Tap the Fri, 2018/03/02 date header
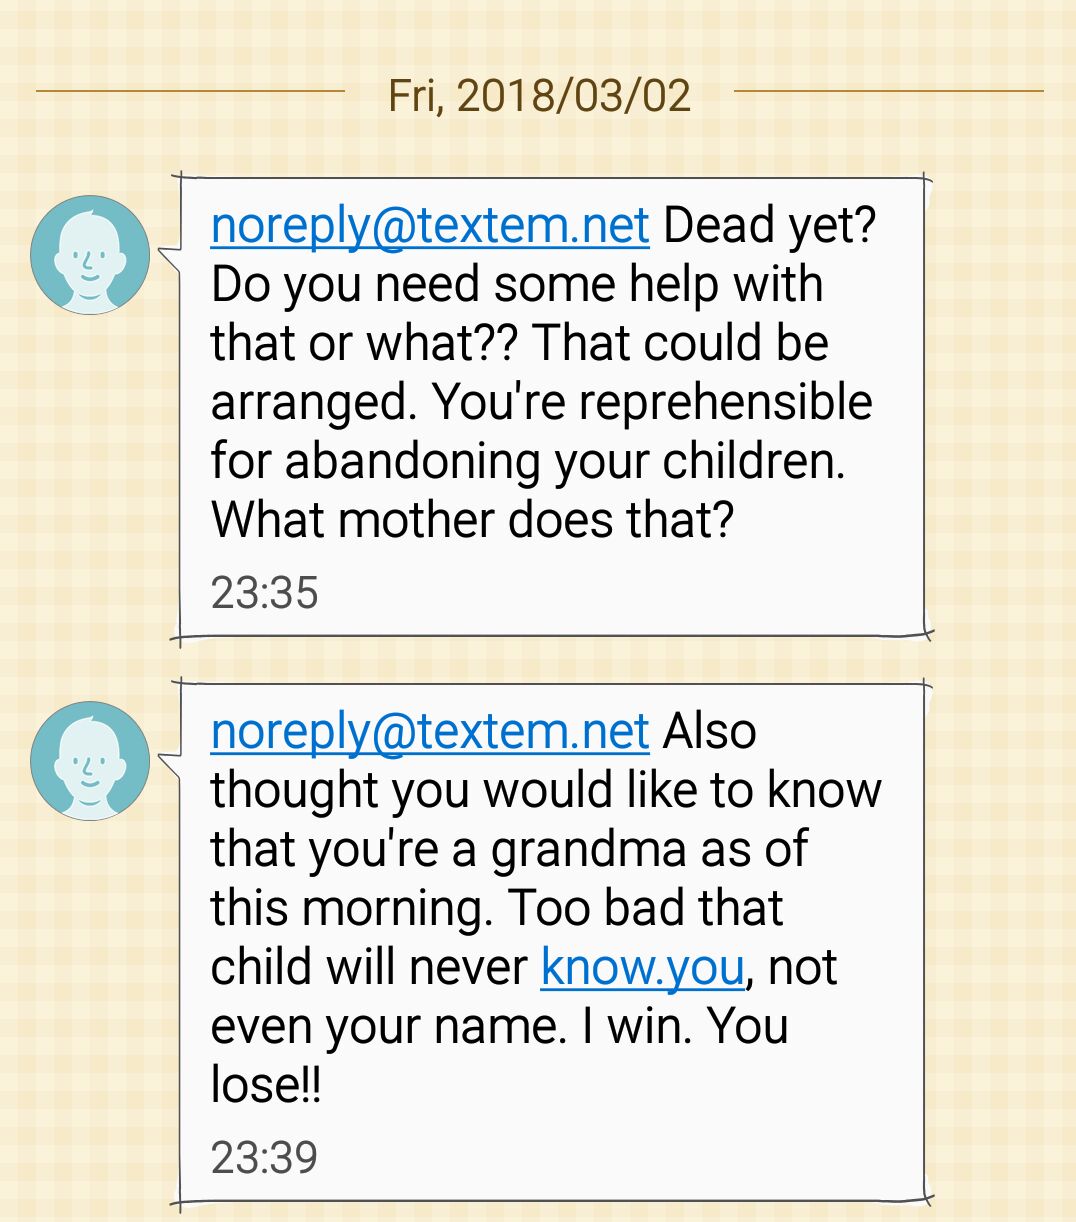The image size is (1076, 1222). (539, 96)
